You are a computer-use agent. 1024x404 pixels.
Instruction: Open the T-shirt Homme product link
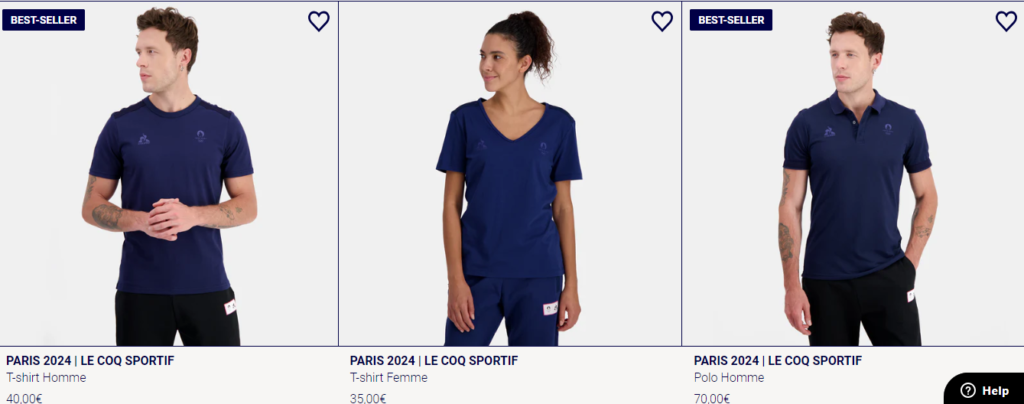pyautogui.click(x=46, y=378)
